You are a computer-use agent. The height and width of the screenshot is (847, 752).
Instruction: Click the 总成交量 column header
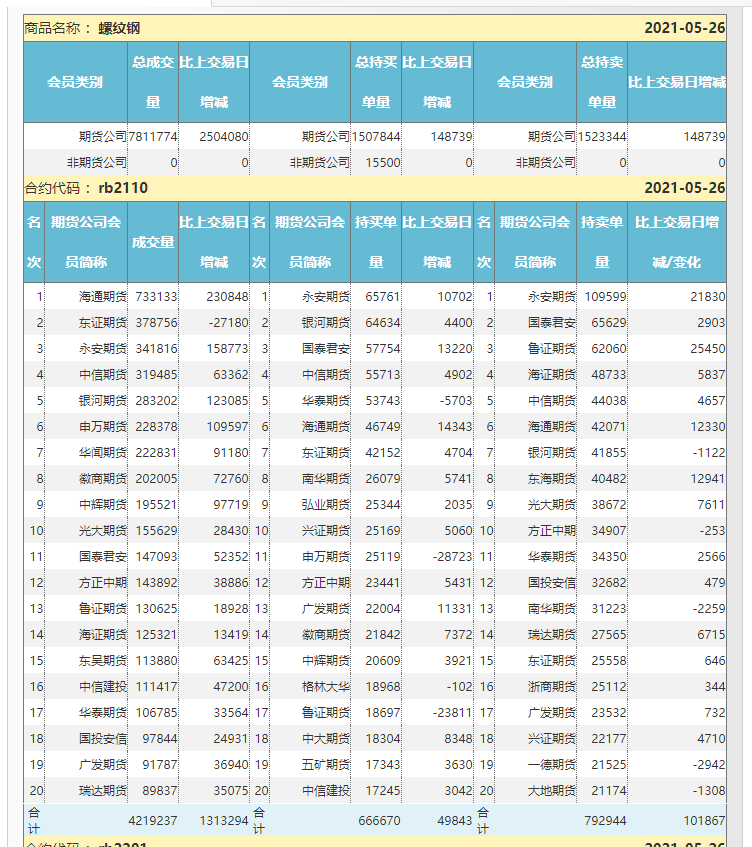(153, 82)
